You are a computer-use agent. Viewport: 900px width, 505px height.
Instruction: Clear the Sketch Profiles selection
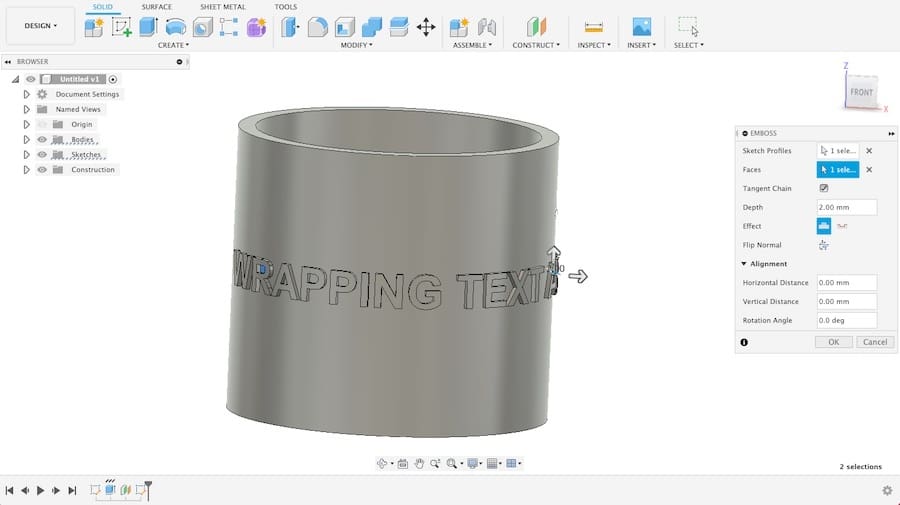pyautogui.click(x=869, y=151)
